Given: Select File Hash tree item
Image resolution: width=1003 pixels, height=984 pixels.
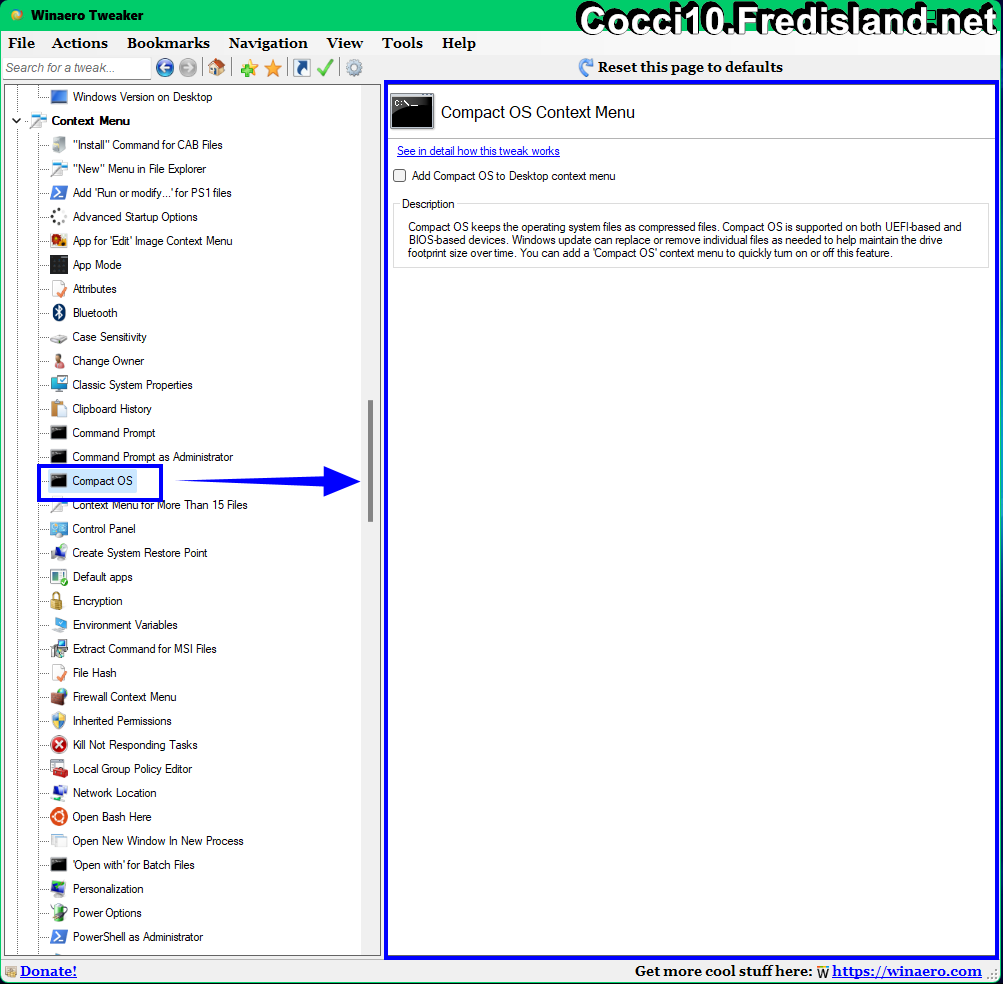Looking at the screenshot, I should pyautogui.click(x=95, y=673).
